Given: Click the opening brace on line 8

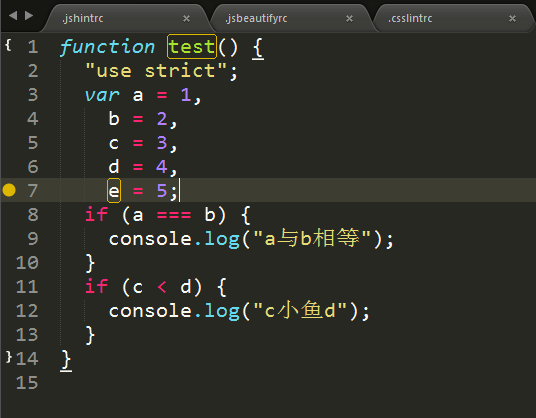Looking at the screenshot, I should click(x=245, y=215).
